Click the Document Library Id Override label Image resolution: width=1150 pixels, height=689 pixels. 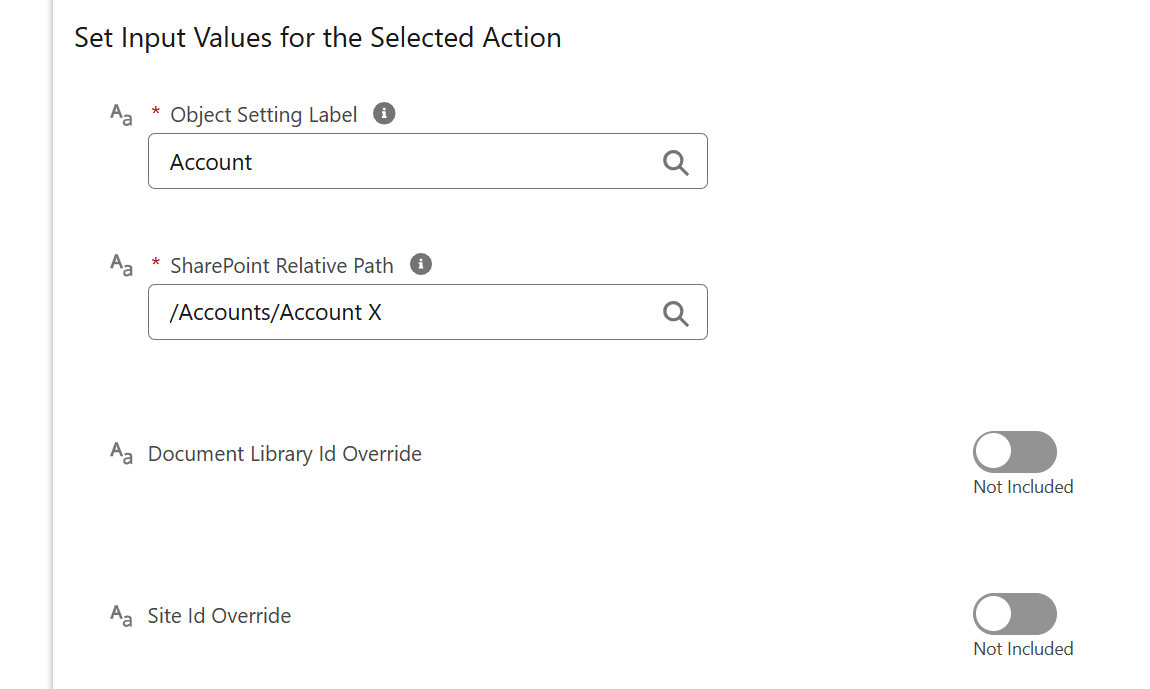[x=285, y=454]
